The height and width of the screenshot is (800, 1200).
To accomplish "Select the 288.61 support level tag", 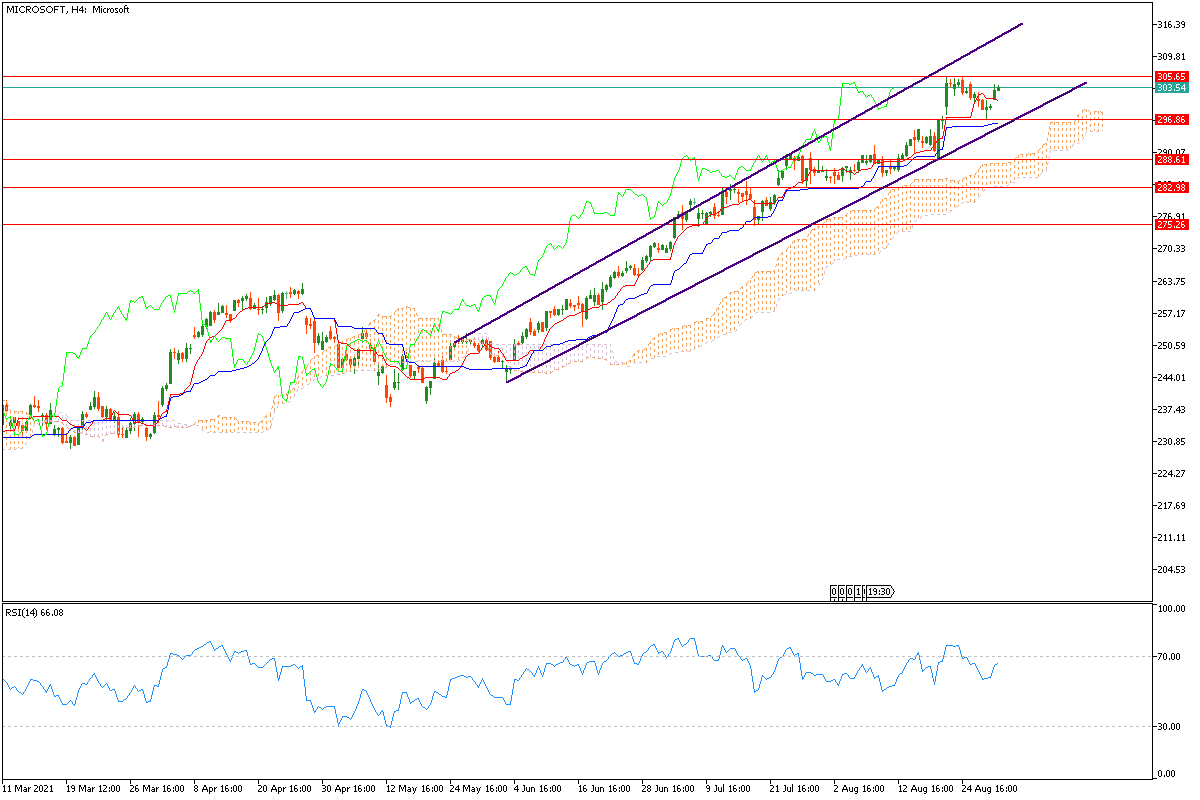I will [x=1171, y=159].
